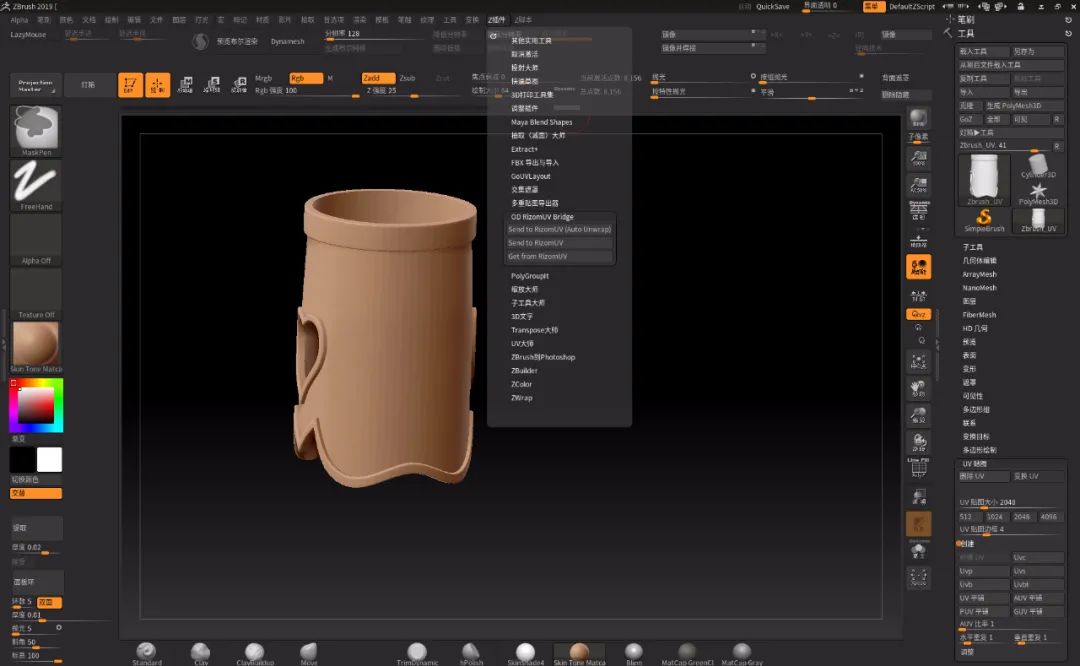Enable Zsub sculpt mode
Screen dimensions: 1080x666
[x=408, y=78]
